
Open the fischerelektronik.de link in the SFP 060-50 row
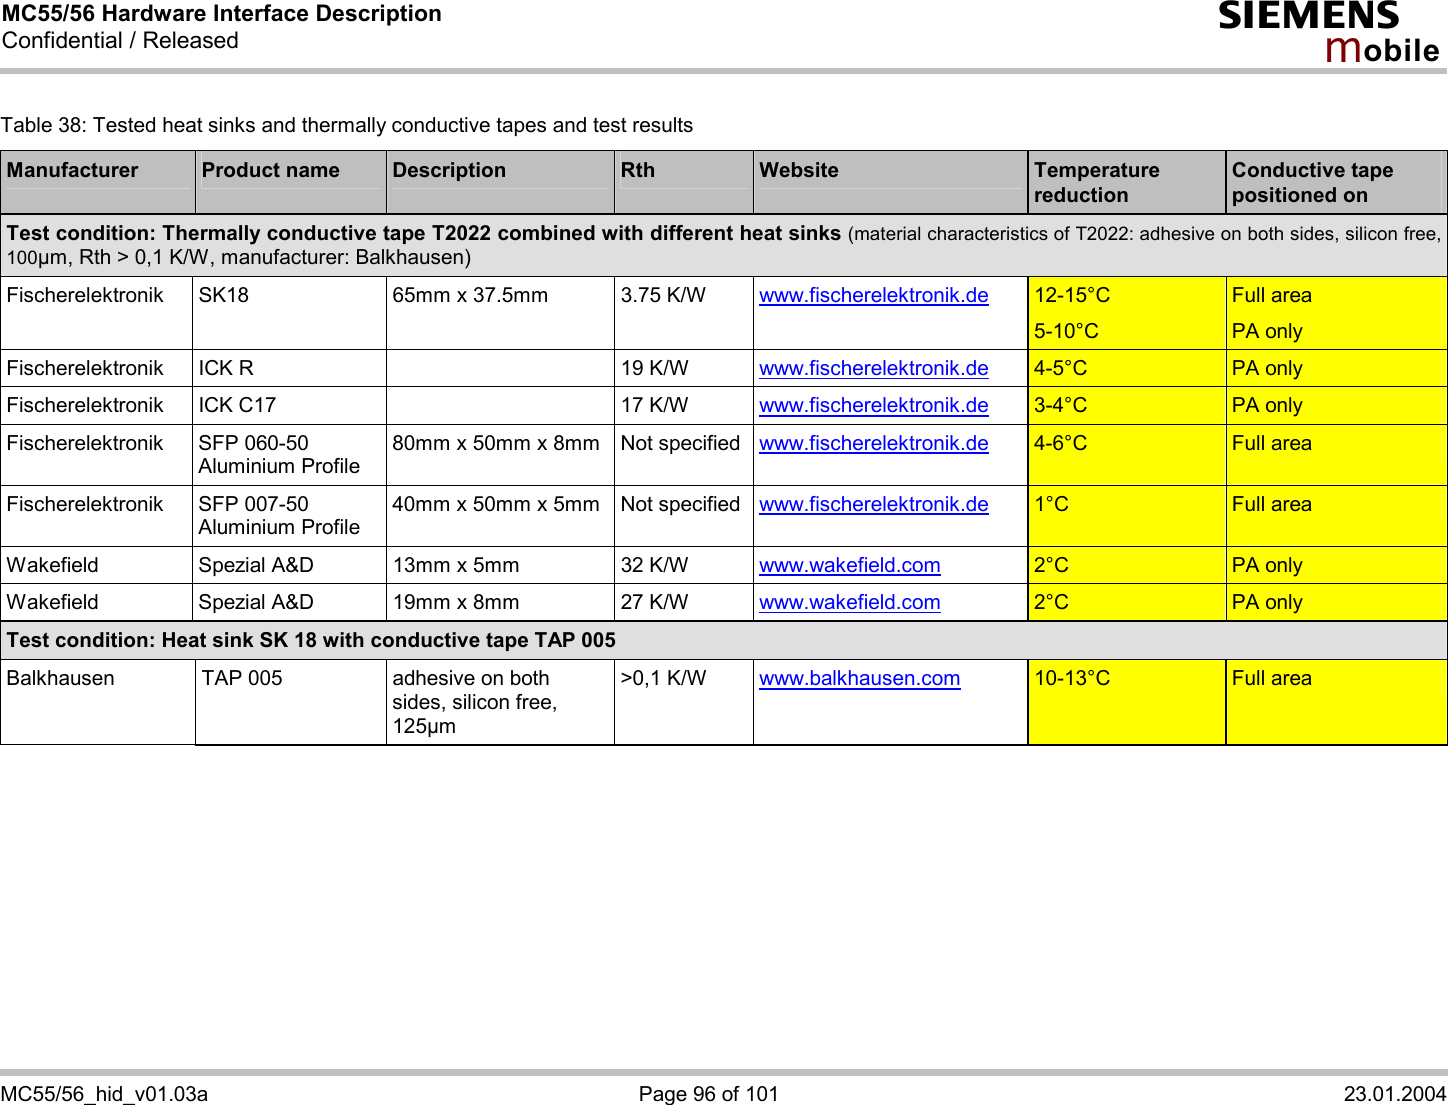tap(873, 443)
